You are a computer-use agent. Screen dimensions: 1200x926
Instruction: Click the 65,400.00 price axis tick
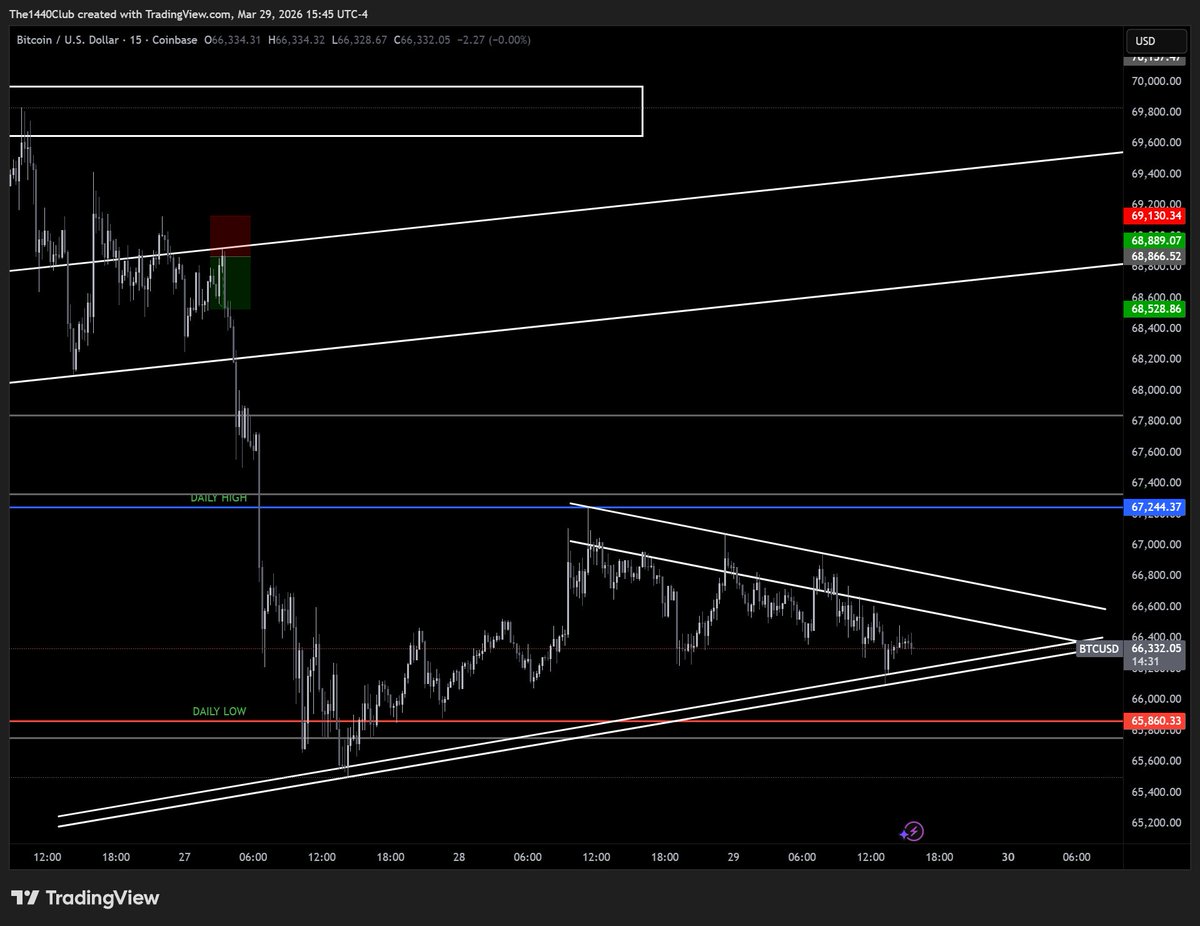(x=1157, y=792)
